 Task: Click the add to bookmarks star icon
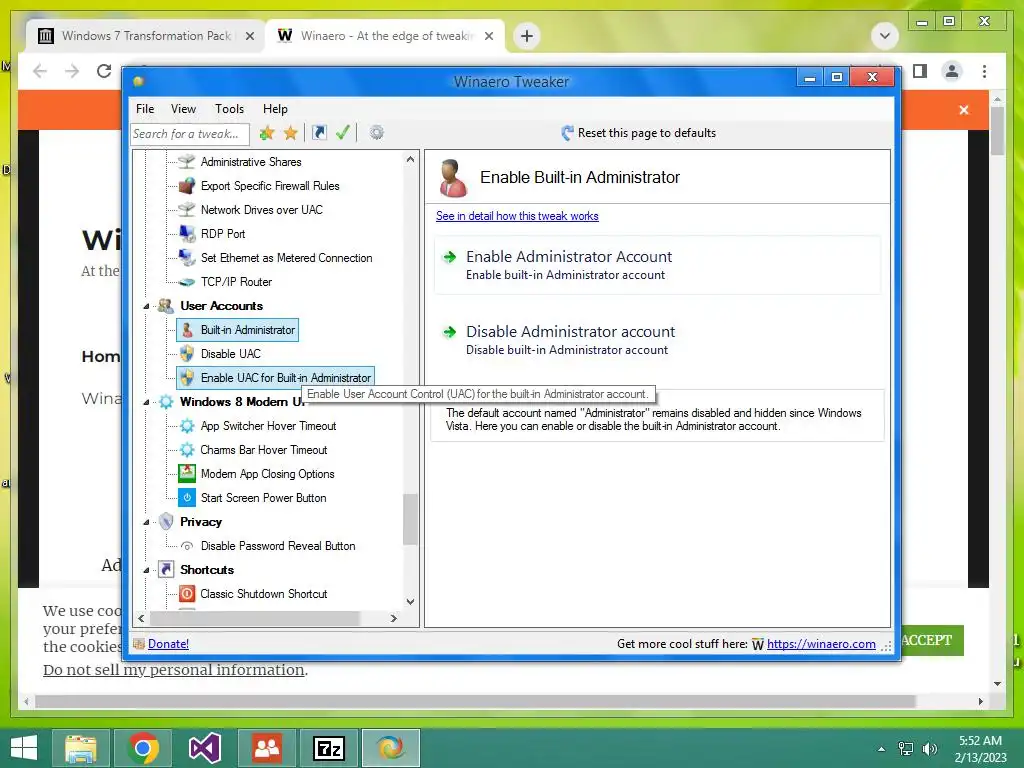coord(266,133)
